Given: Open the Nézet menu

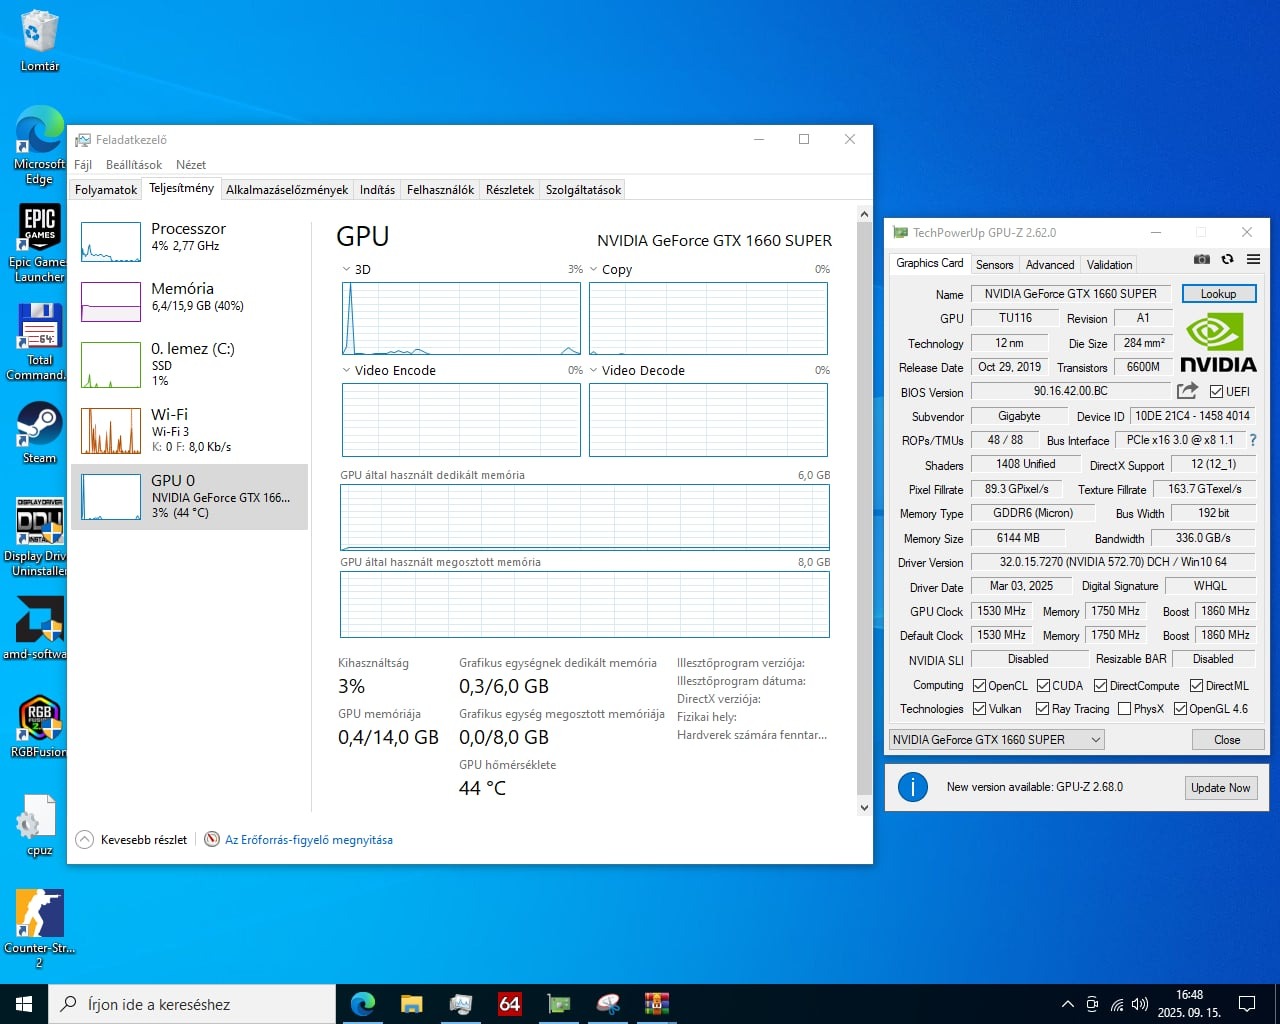Looking at the screenshot, I should point(191,165).
